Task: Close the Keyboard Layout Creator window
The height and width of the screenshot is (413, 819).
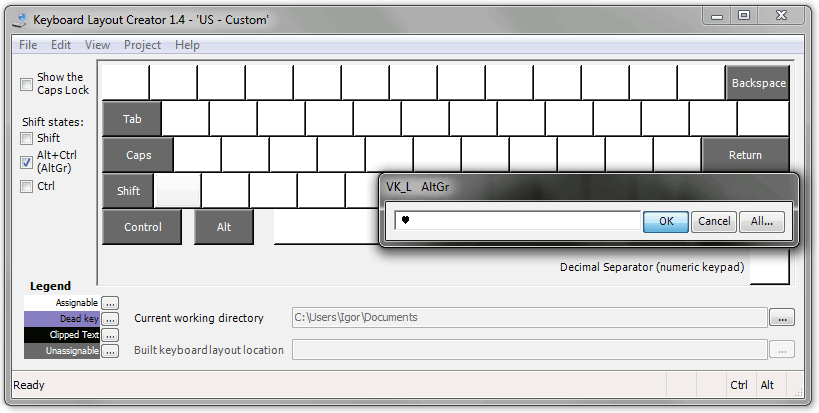Action: click(x=781, y=16)
